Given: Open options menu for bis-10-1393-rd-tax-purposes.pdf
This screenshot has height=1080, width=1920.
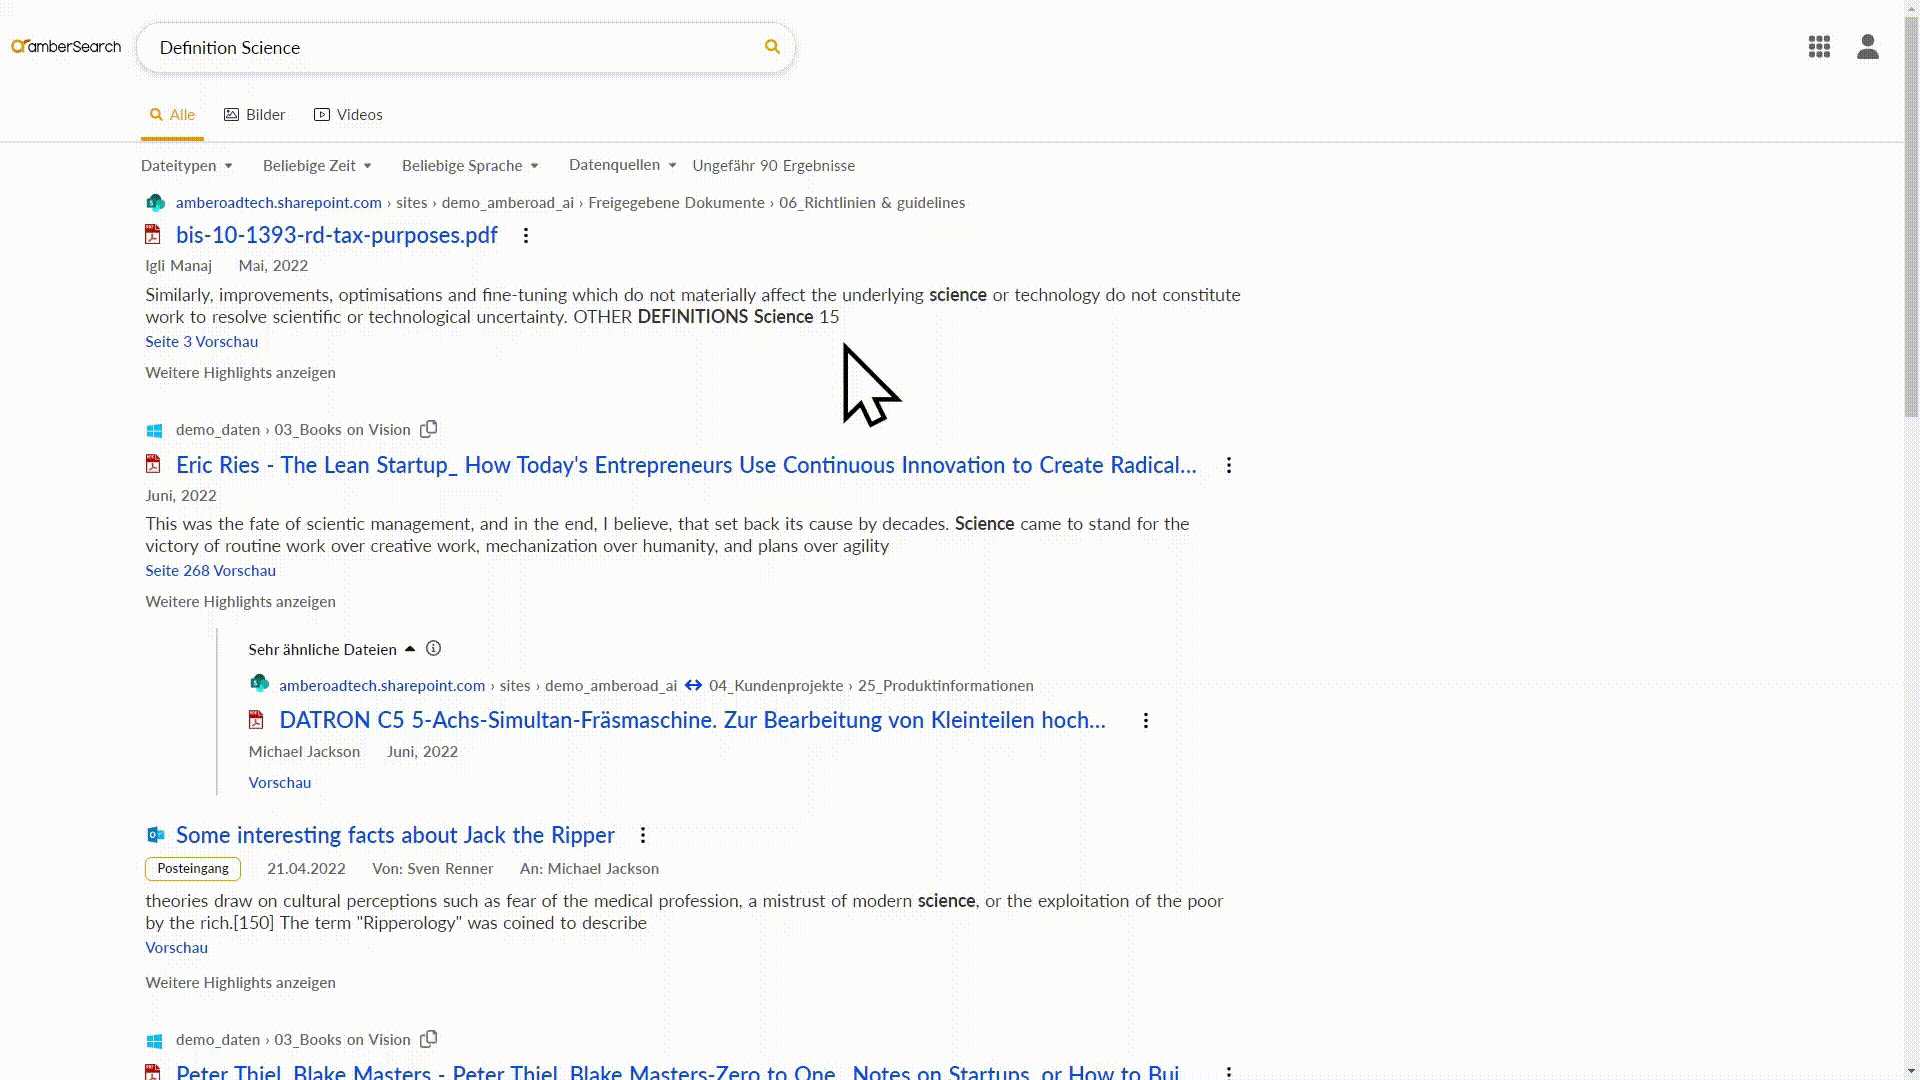Looking at the screenshot, I should [526, 236].
